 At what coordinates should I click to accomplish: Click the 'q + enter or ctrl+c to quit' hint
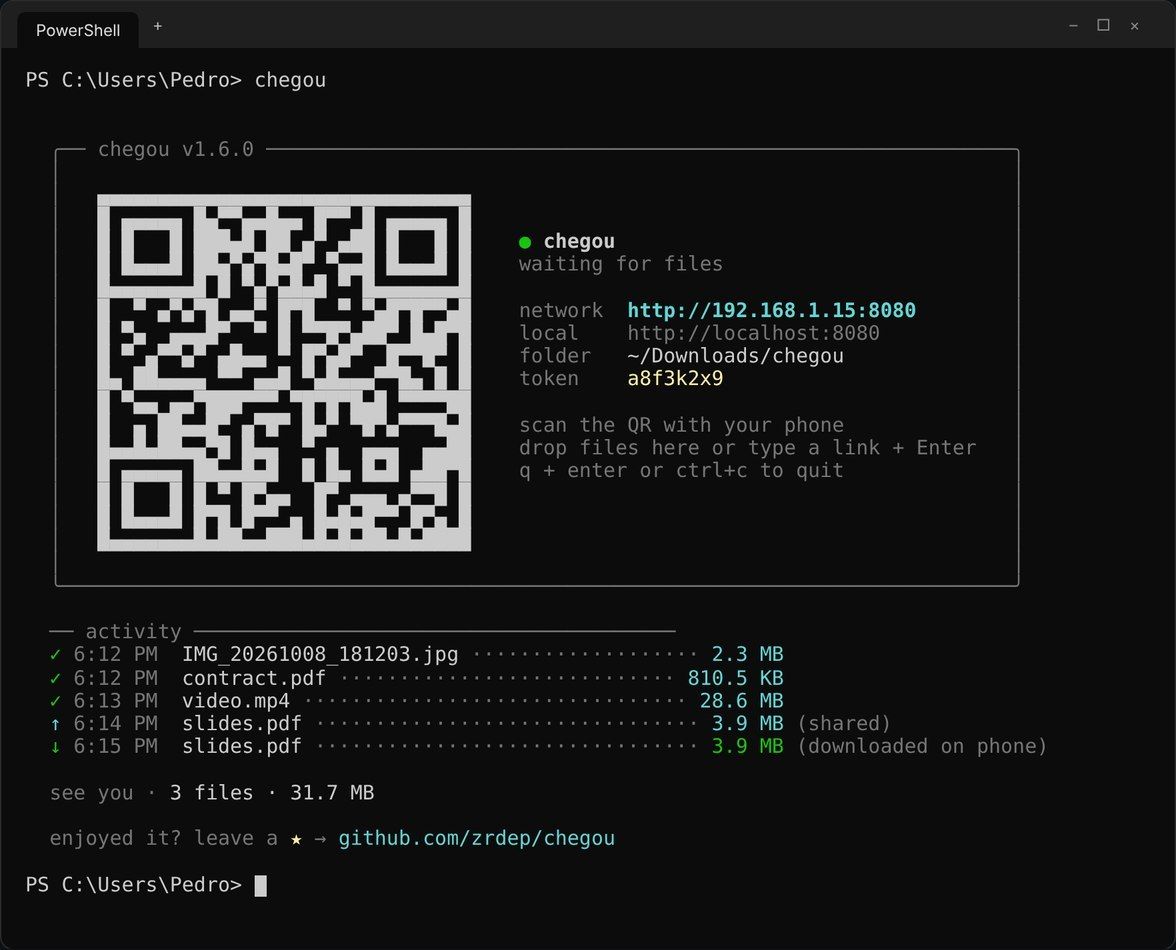(x=681, y=470)
